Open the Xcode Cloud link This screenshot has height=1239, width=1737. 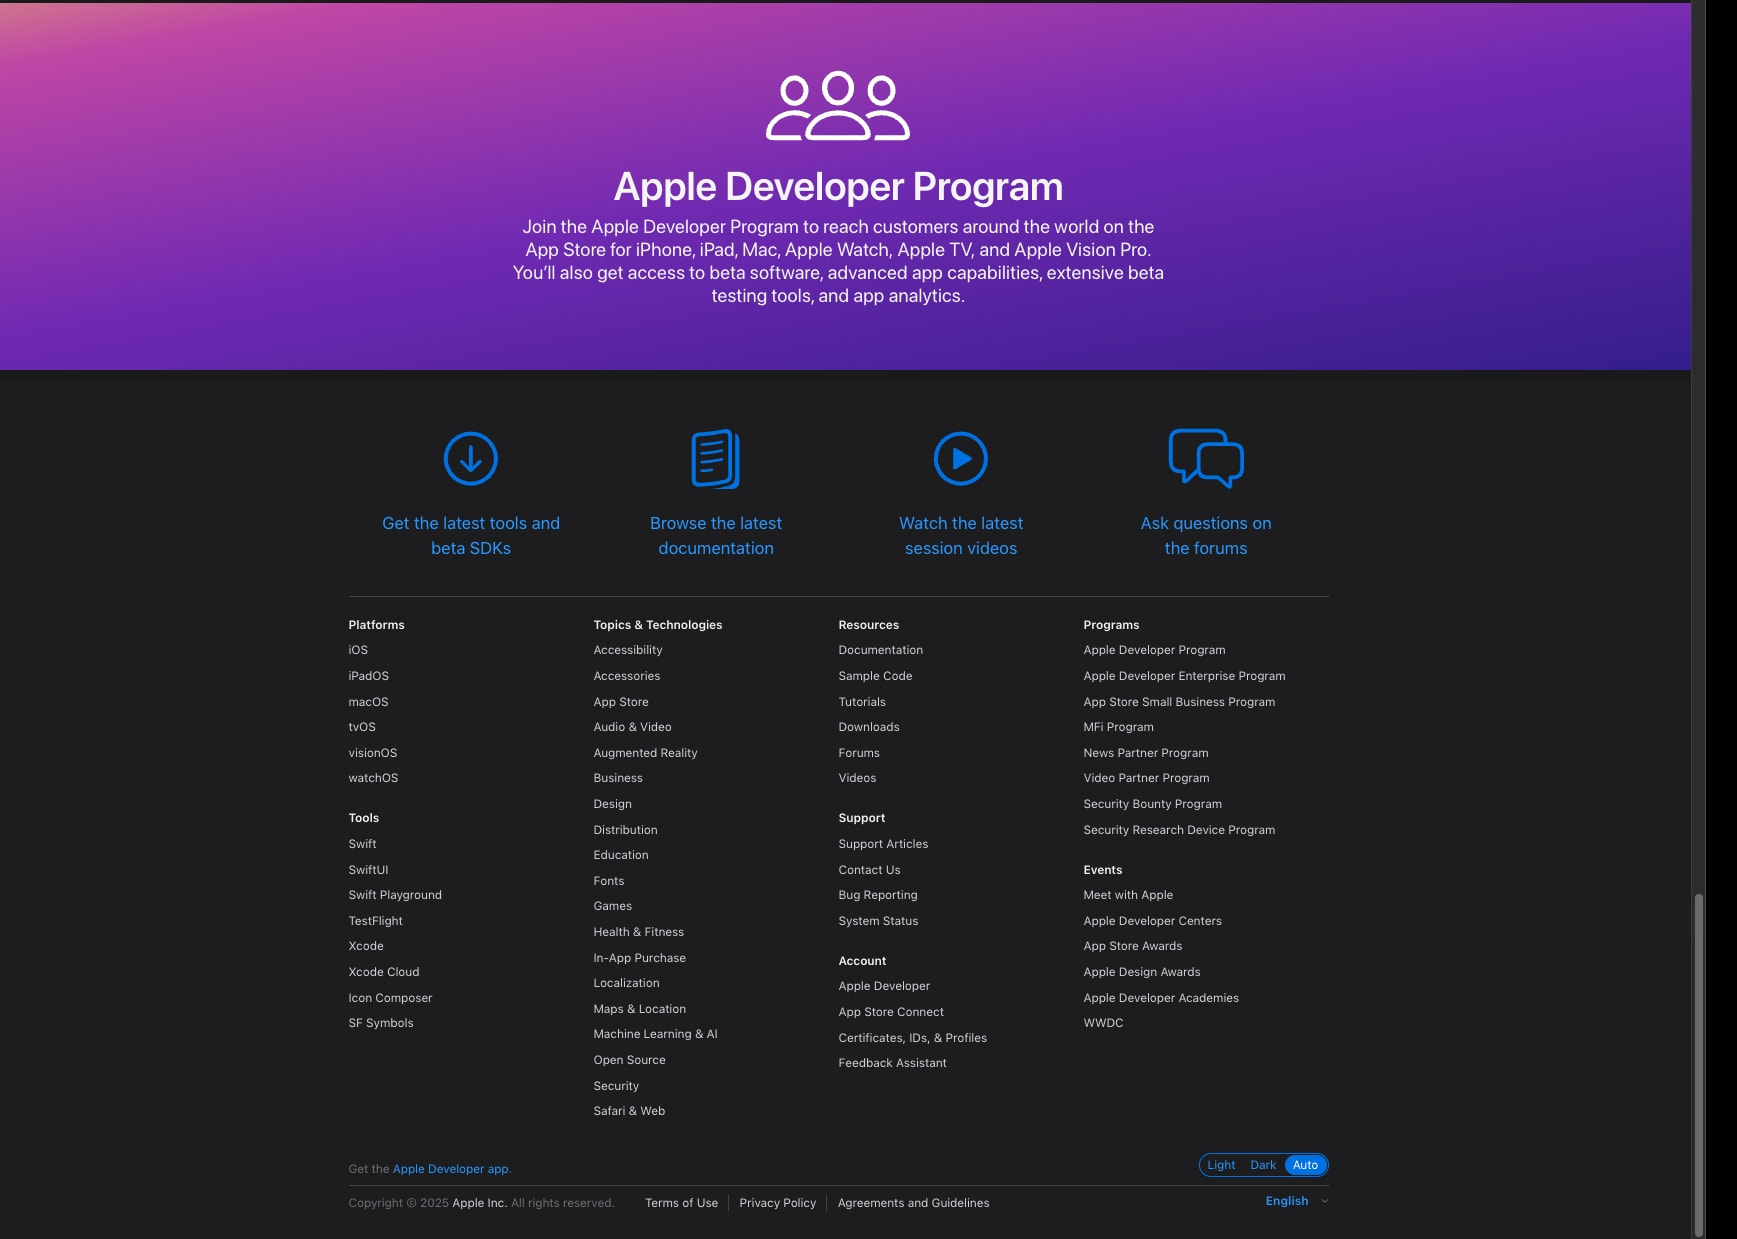click(x=384, y=972)
